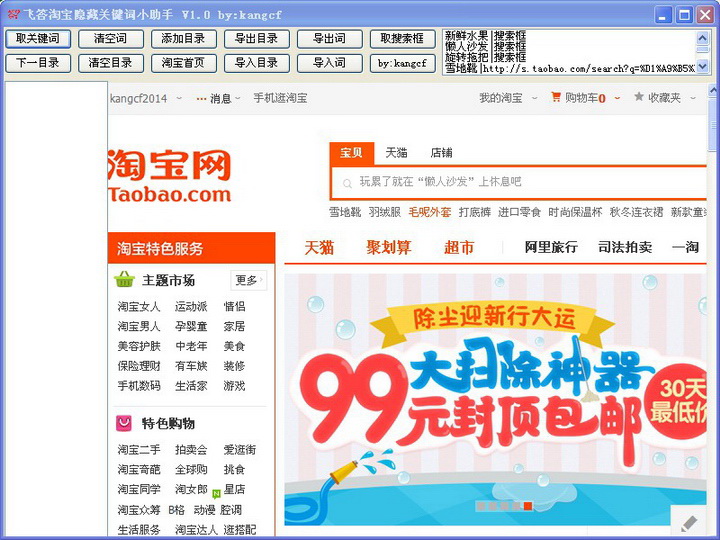Viewport: 720px width, 540px height.
Task: Click the 运动派 category link
Action: (191, 306)
